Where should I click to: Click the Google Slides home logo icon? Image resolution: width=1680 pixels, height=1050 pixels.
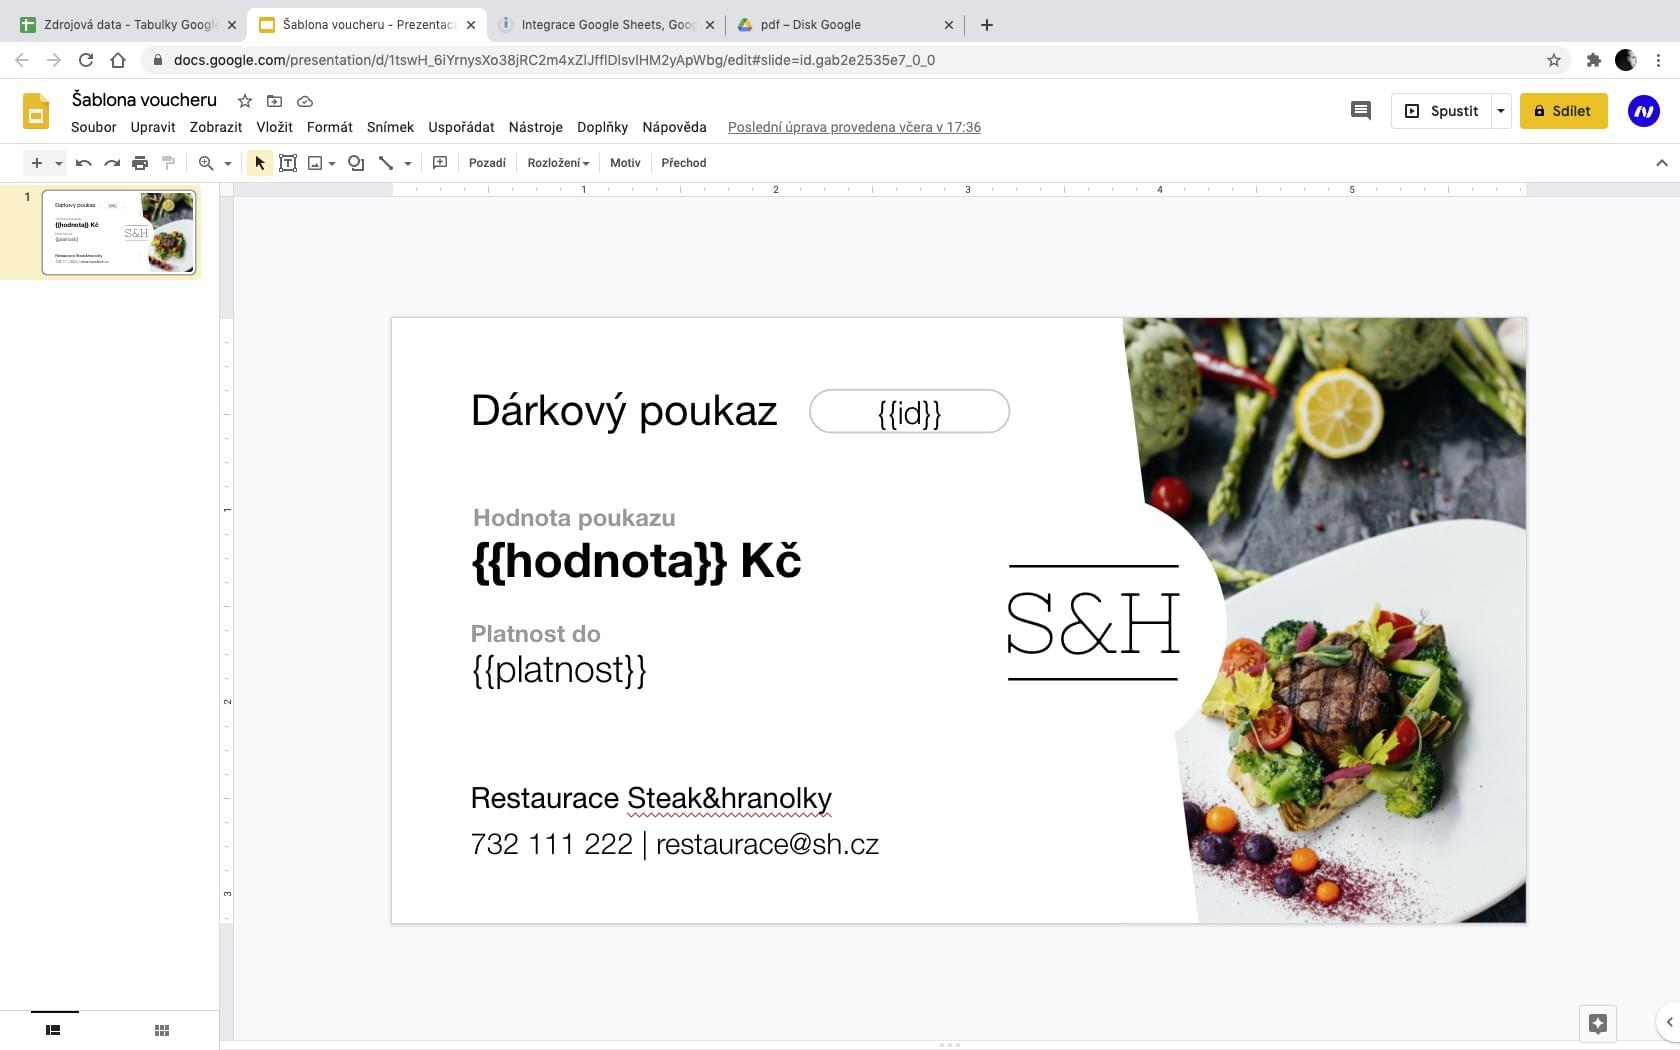pos(36,111)
